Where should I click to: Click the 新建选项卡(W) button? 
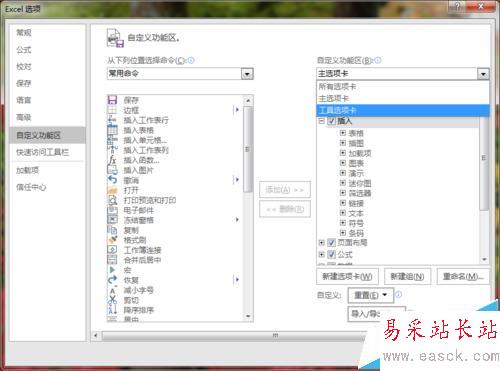point(347,276)
